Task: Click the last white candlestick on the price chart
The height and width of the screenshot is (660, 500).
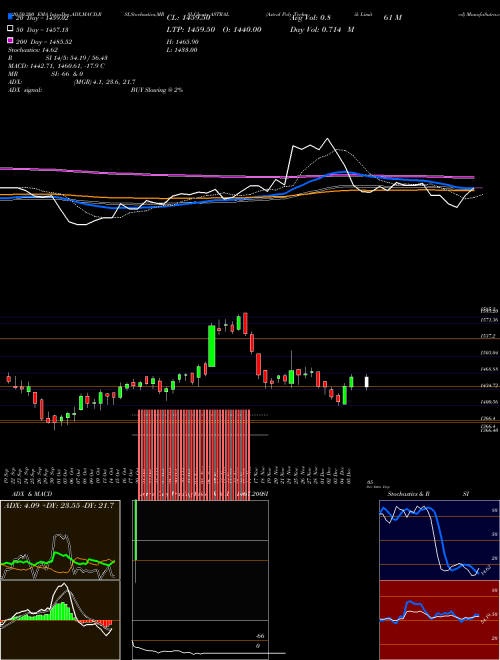Action: pyautogui.click(x=367, y=382)
